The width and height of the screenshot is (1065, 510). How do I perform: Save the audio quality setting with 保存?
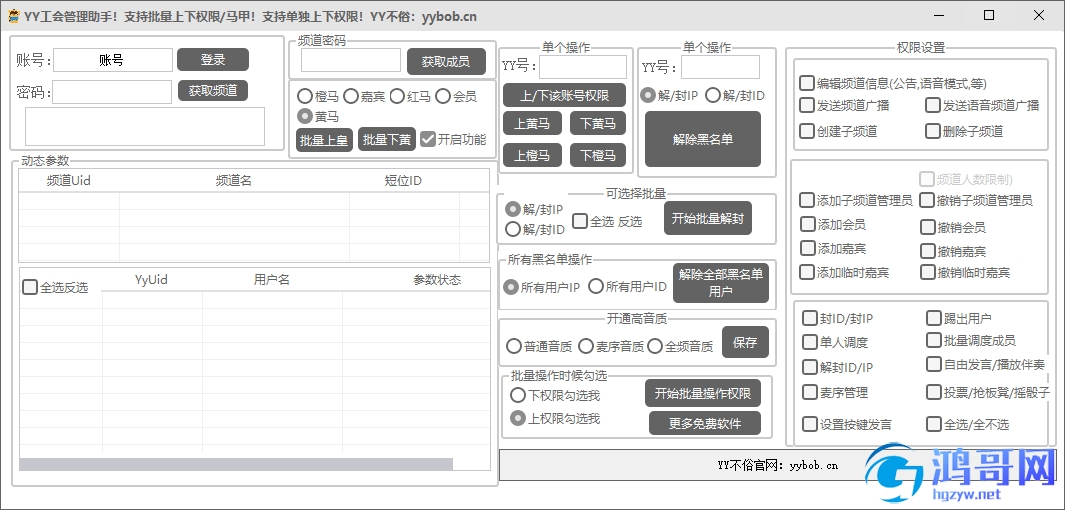click(745, 342)
